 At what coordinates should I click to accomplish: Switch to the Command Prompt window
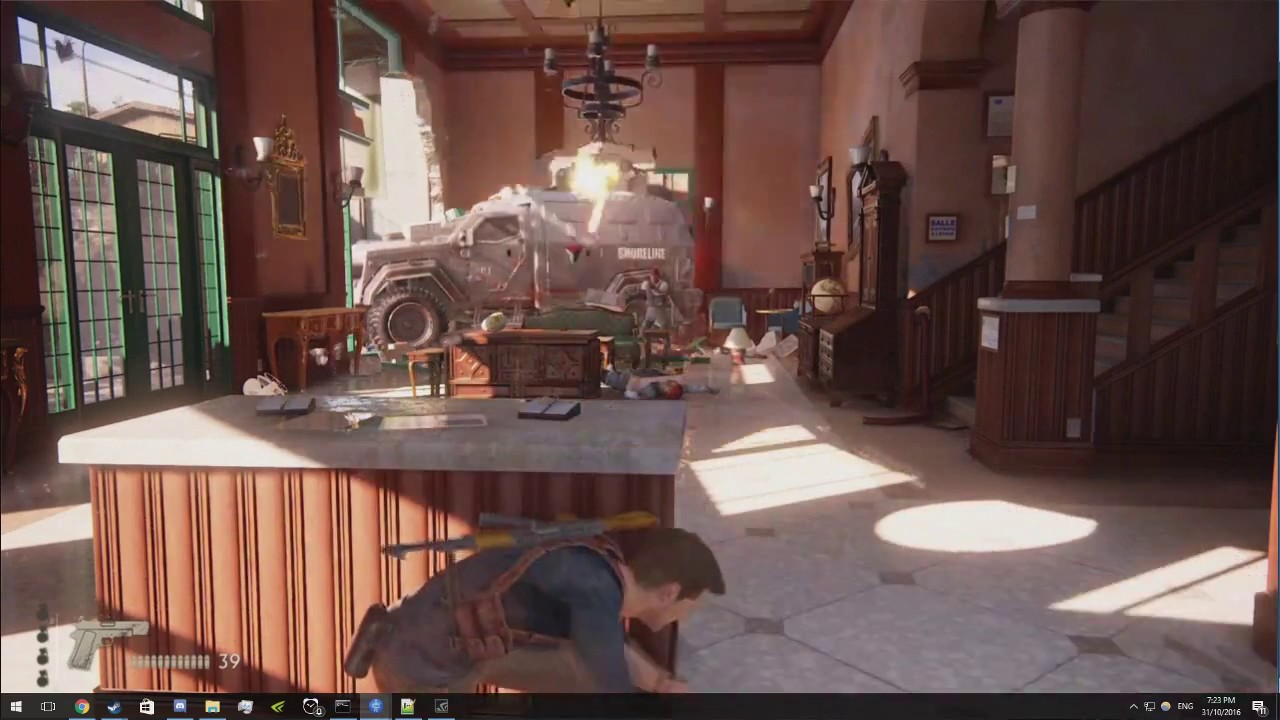tap(343, 706)
